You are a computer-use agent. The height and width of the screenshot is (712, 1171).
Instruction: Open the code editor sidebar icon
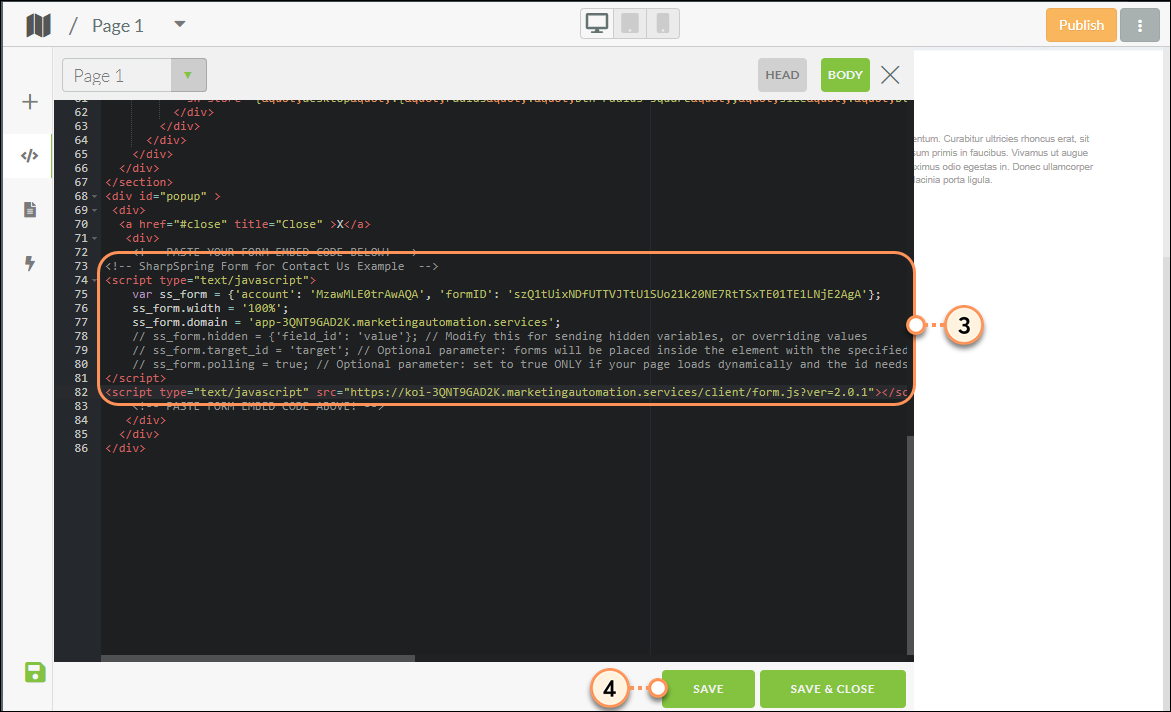[x=29, y=155]
